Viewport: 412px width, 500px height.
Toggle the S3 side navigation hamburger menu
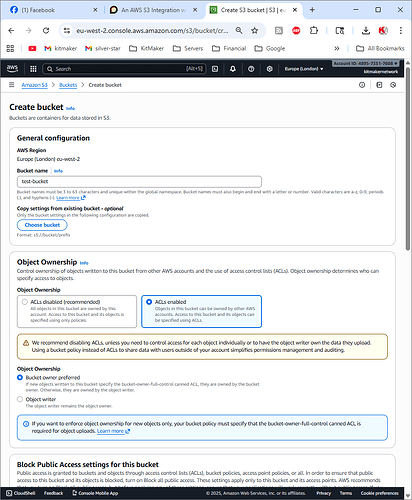(x=12, y=85)
